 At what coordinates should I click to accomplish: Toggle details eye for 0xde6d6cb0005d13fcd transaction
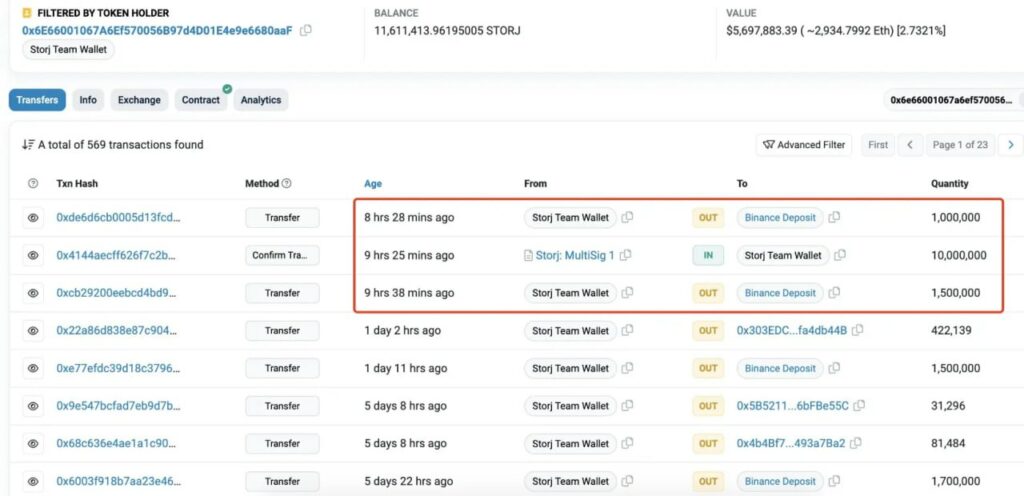click(x=33, y=218)
